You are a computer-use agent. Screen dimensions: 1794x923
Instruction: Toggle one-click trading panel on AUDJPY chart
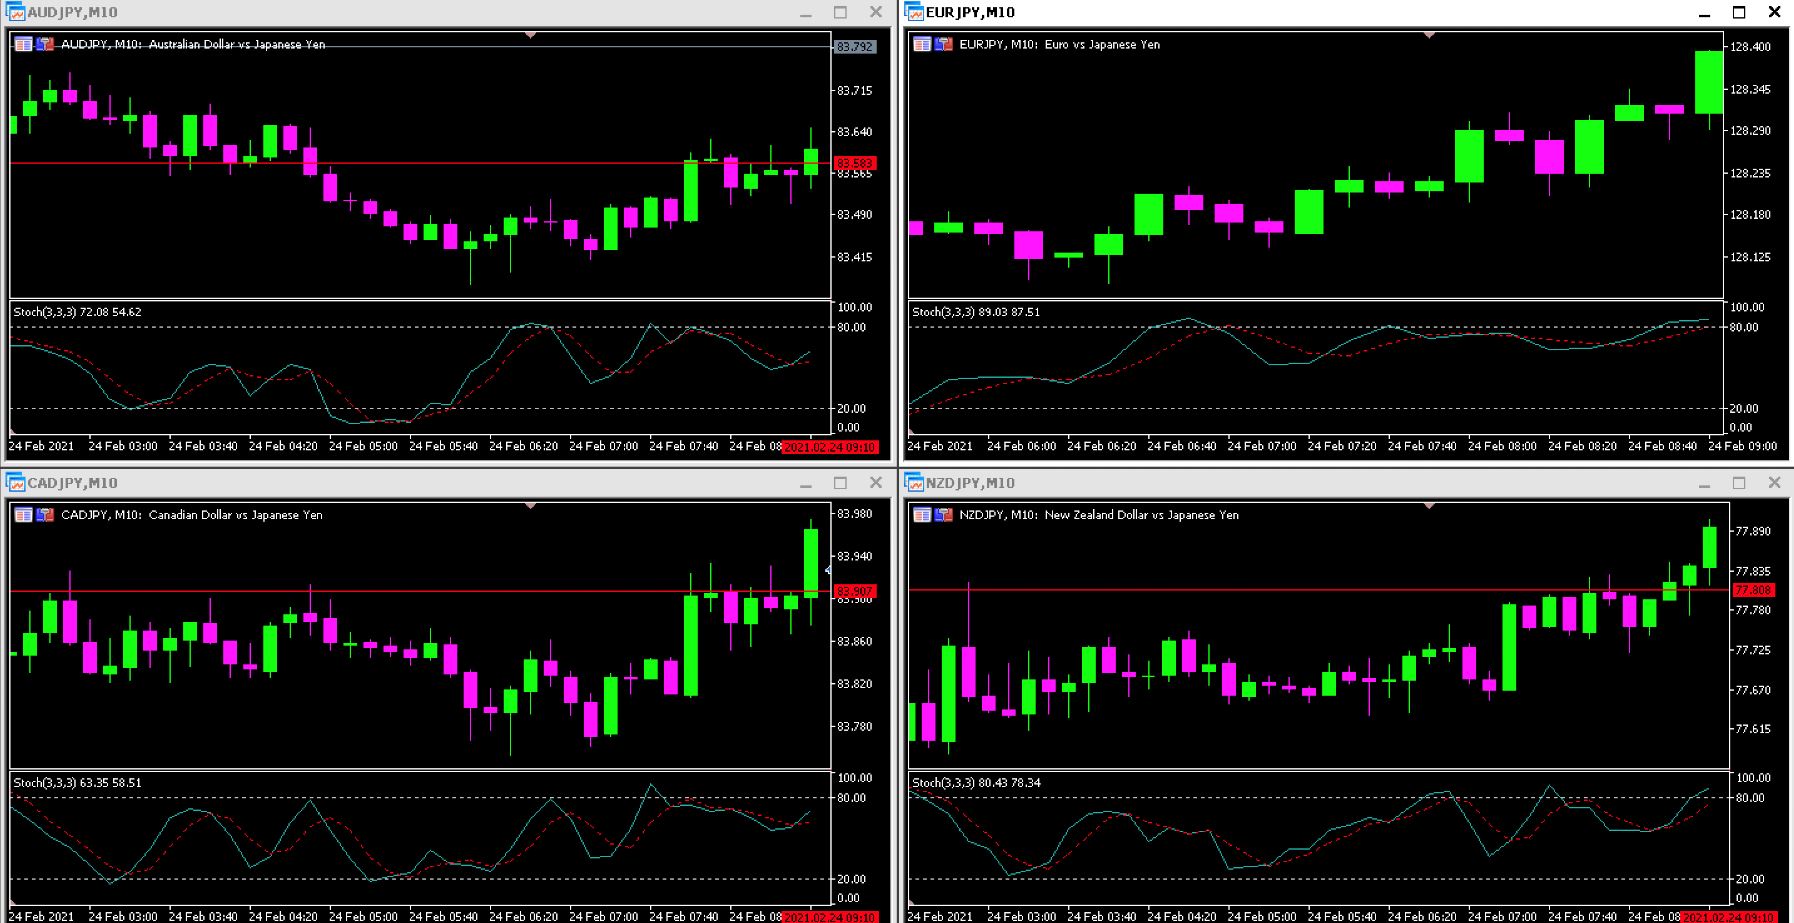pos(45,44)
